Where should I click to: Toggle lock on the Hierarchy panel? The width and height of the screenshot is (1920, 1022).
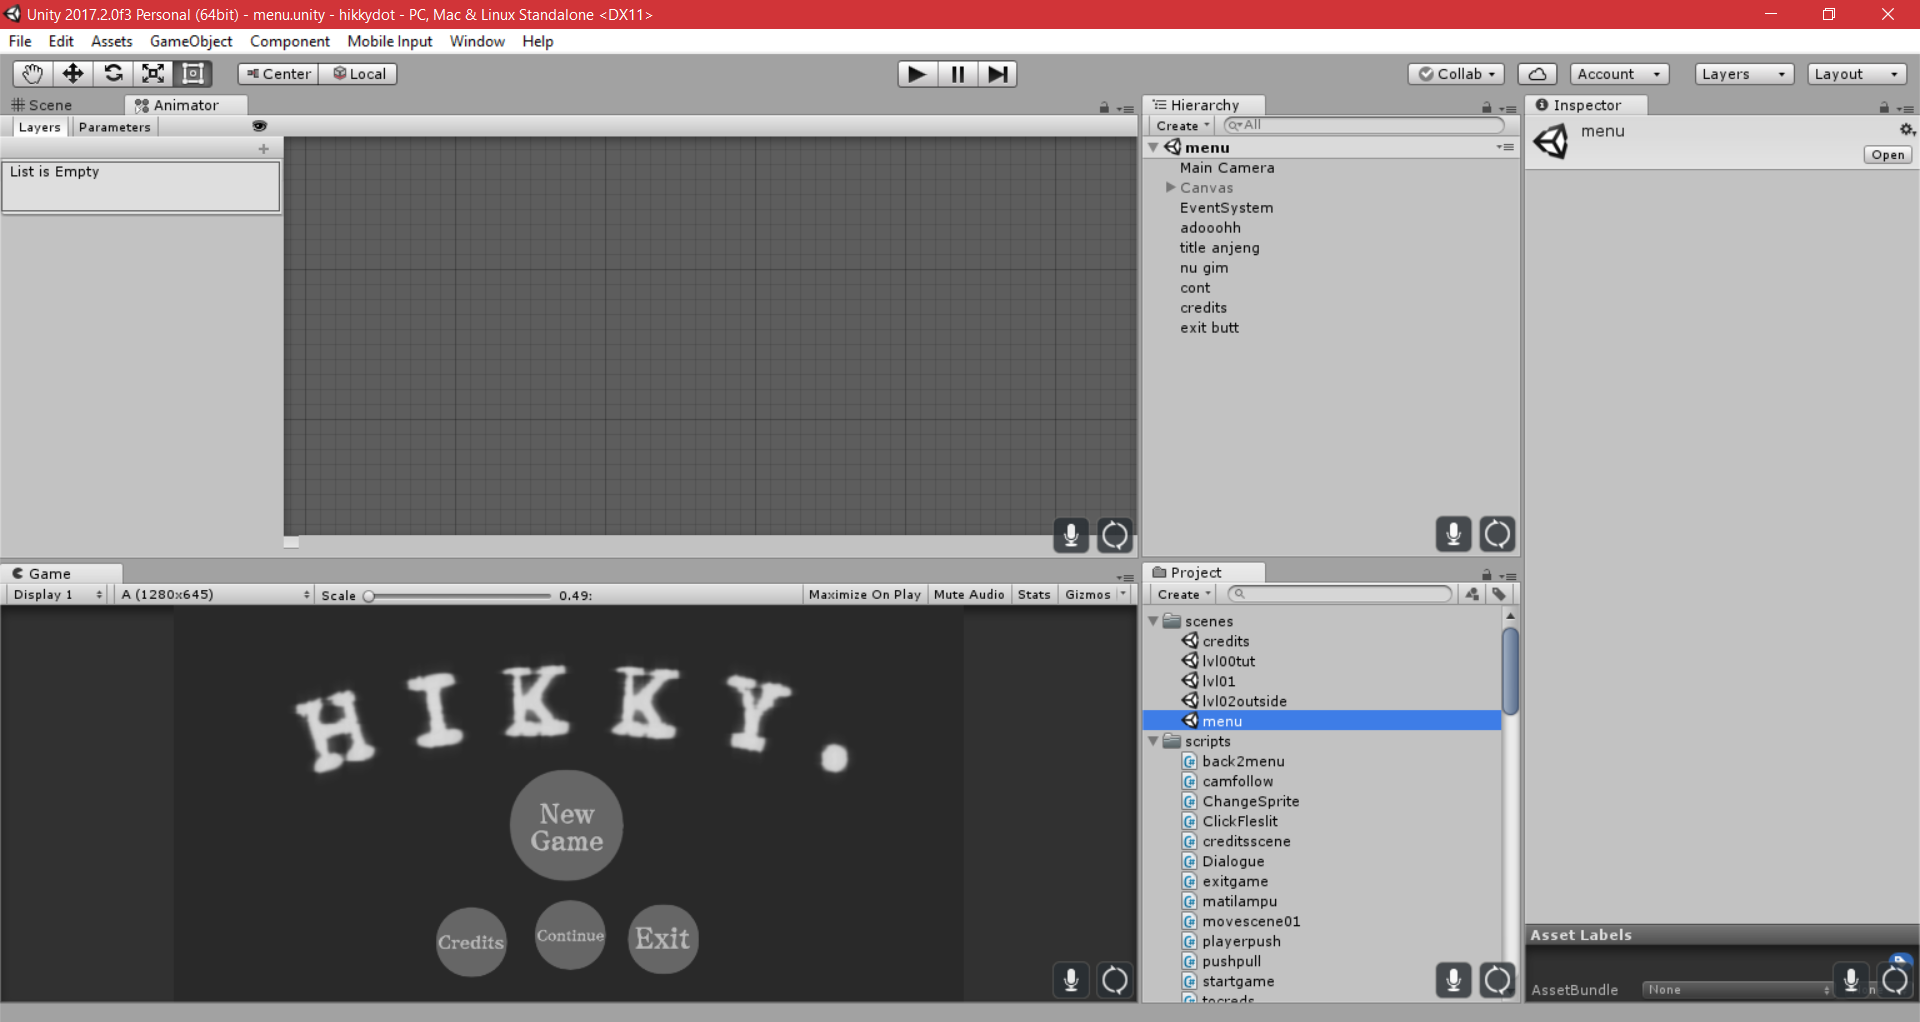click(1486, 108)
